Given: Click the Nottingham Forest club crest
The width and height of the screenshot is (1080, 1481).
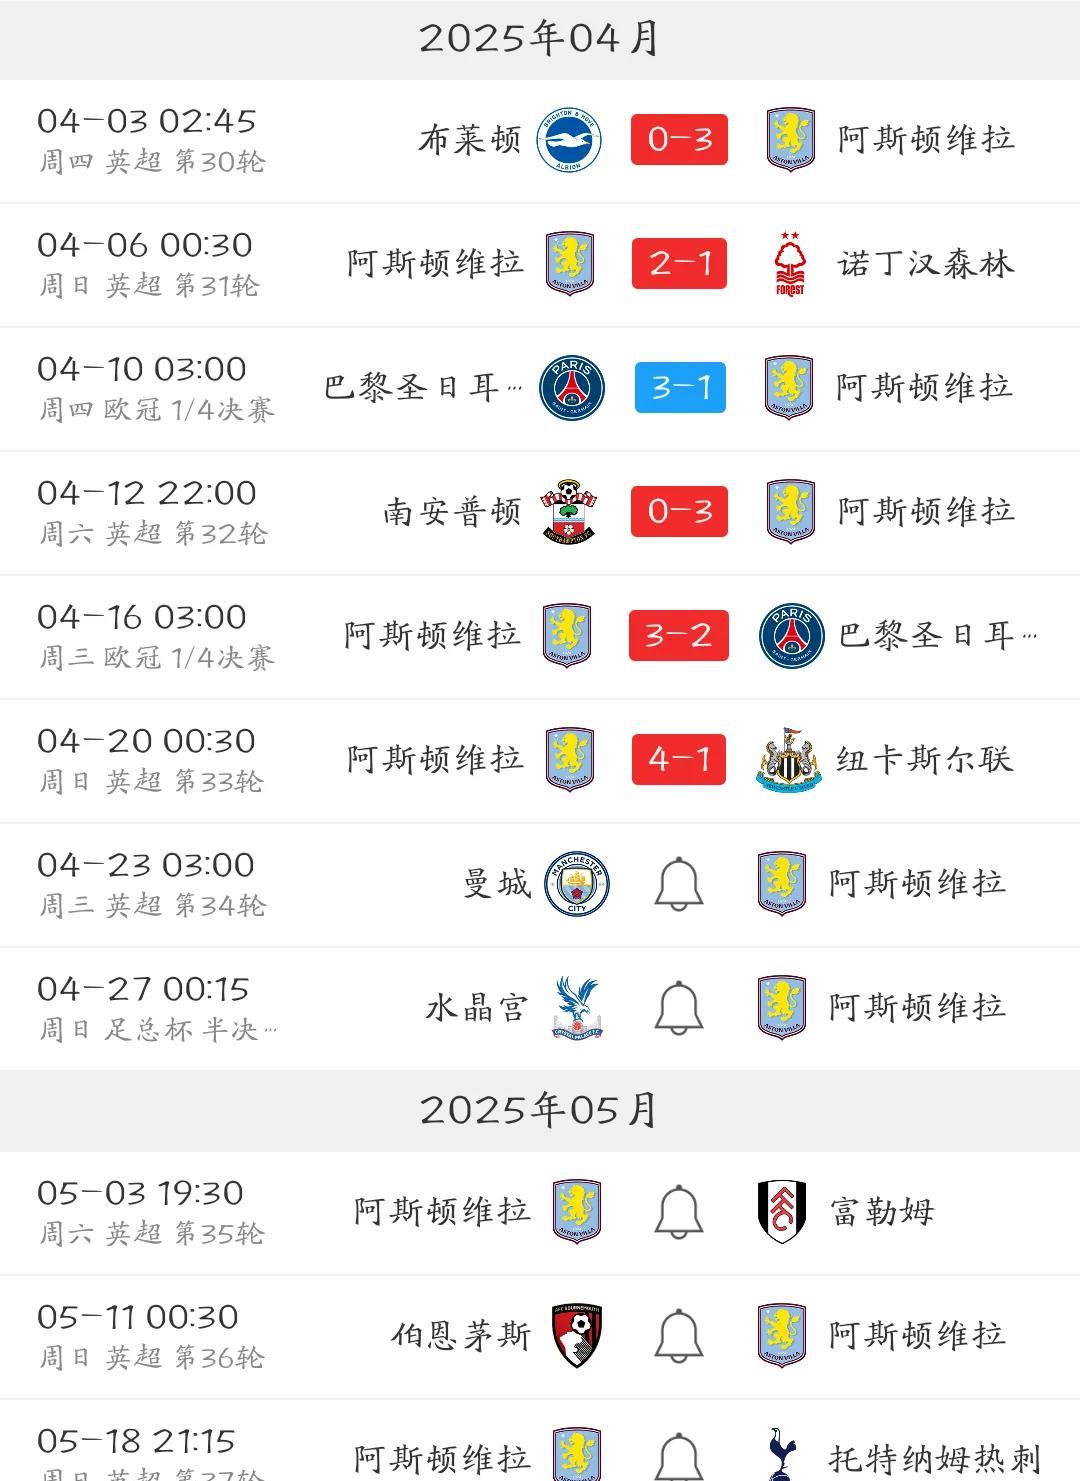Looking at the screenshot, I should coord(790,264).
